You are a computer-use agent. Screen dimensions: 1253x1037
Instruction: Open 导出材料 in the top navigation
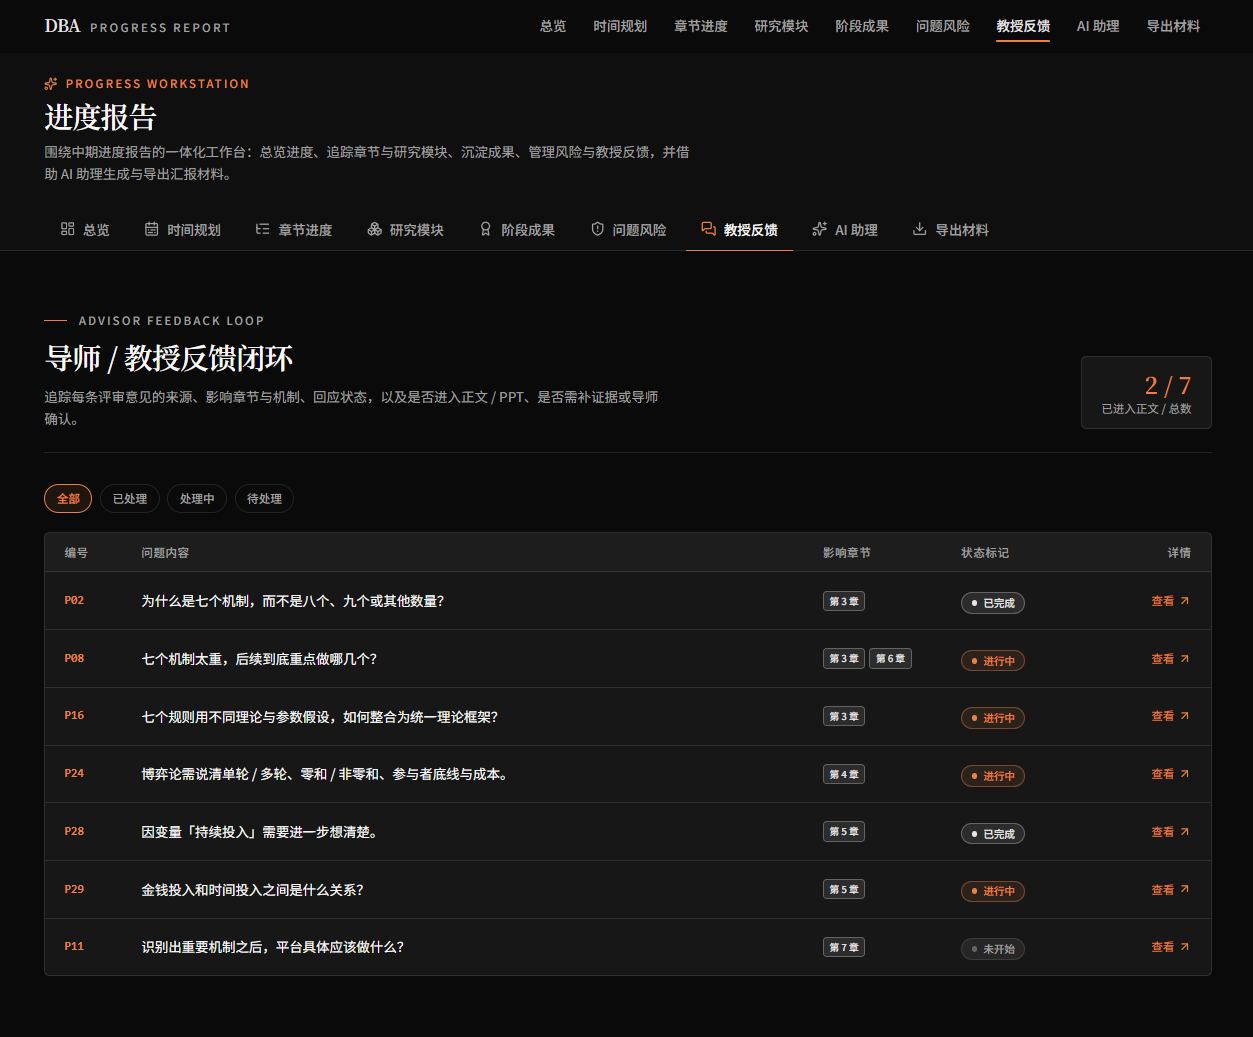(1173, 26)
